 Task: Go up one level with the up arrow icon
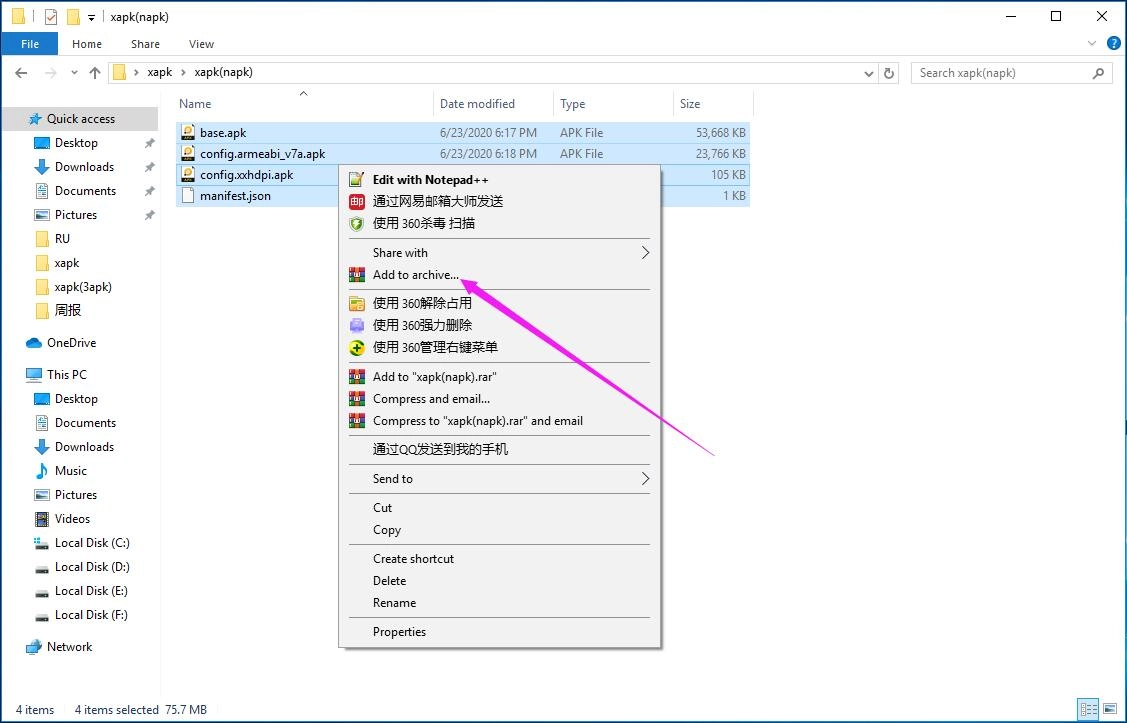94,72
